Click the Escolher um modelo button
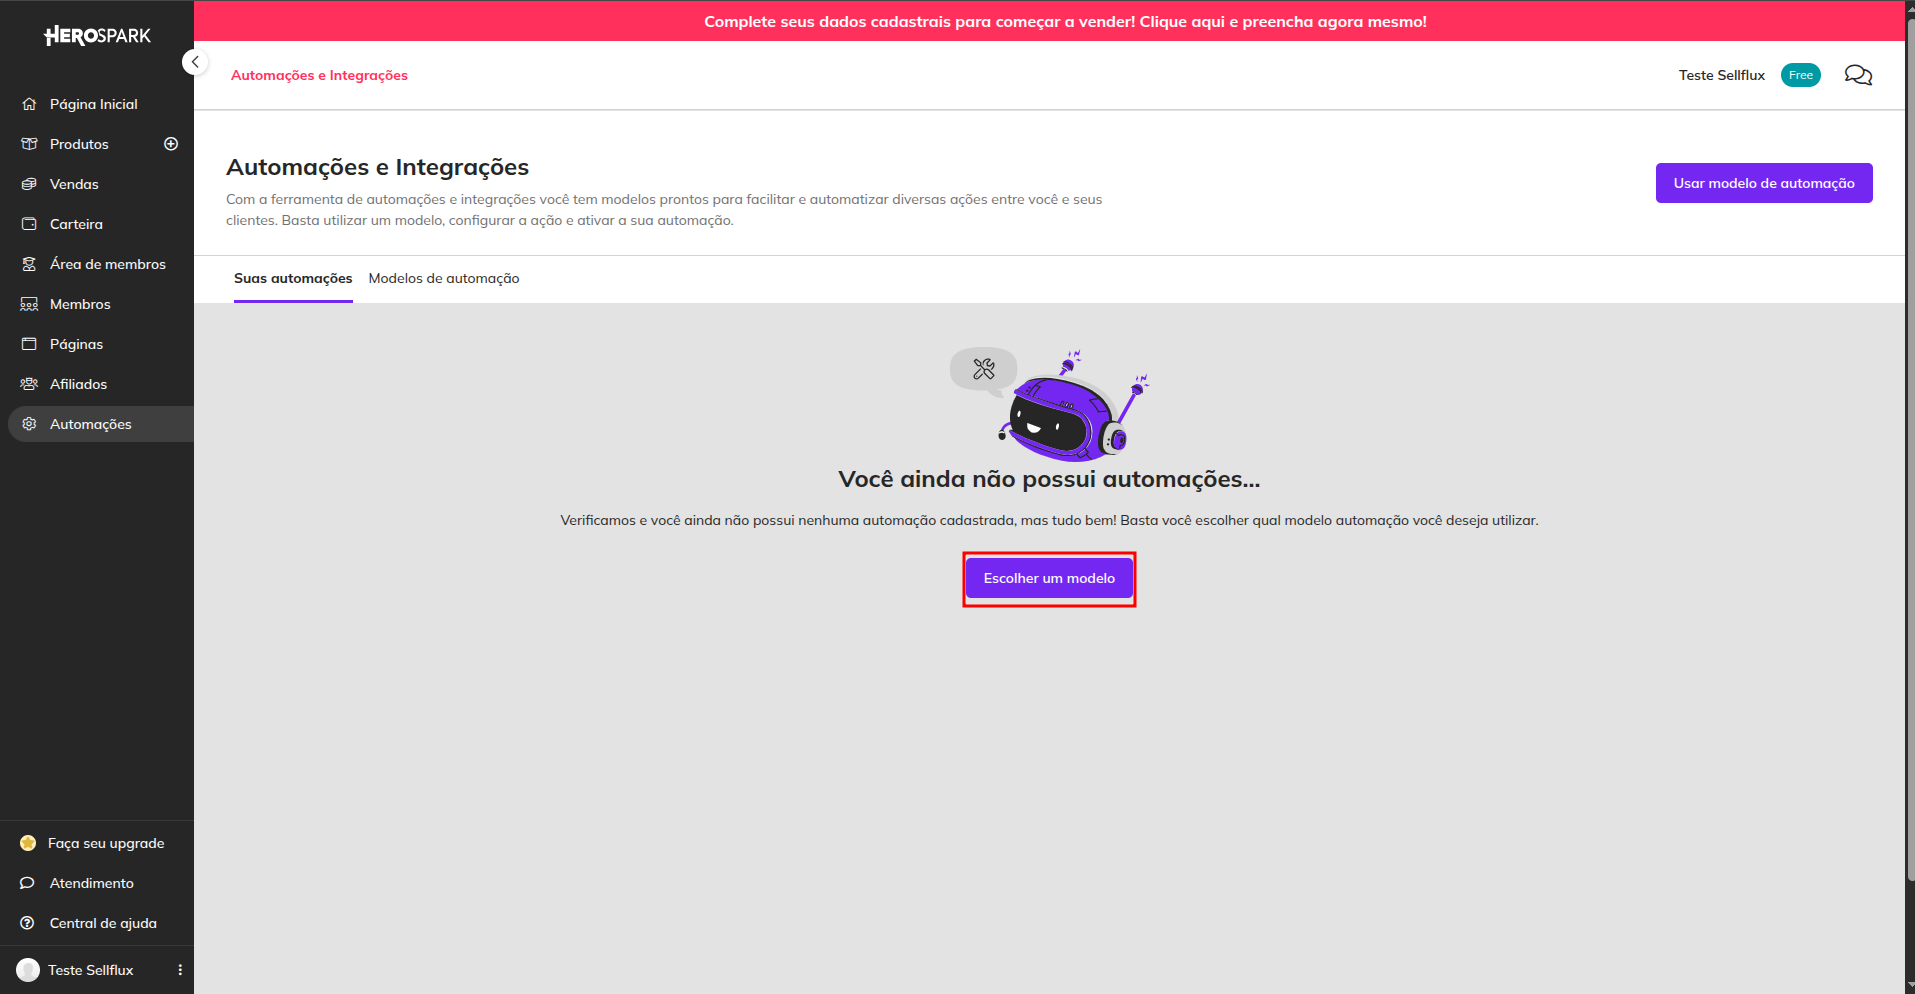The width and height of the screenshot is (1915, 994). [1049, 578]
